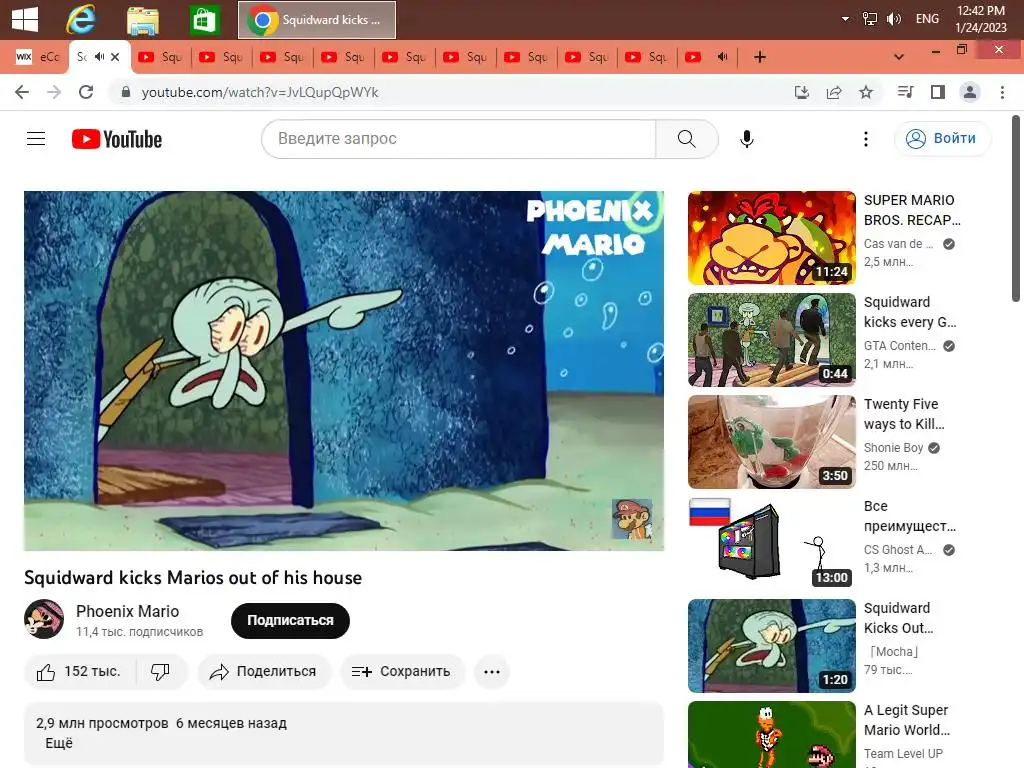Viewport: 1024px width, 768px height.
Task: Show hidden system tray icons
Action: [845, 19]
